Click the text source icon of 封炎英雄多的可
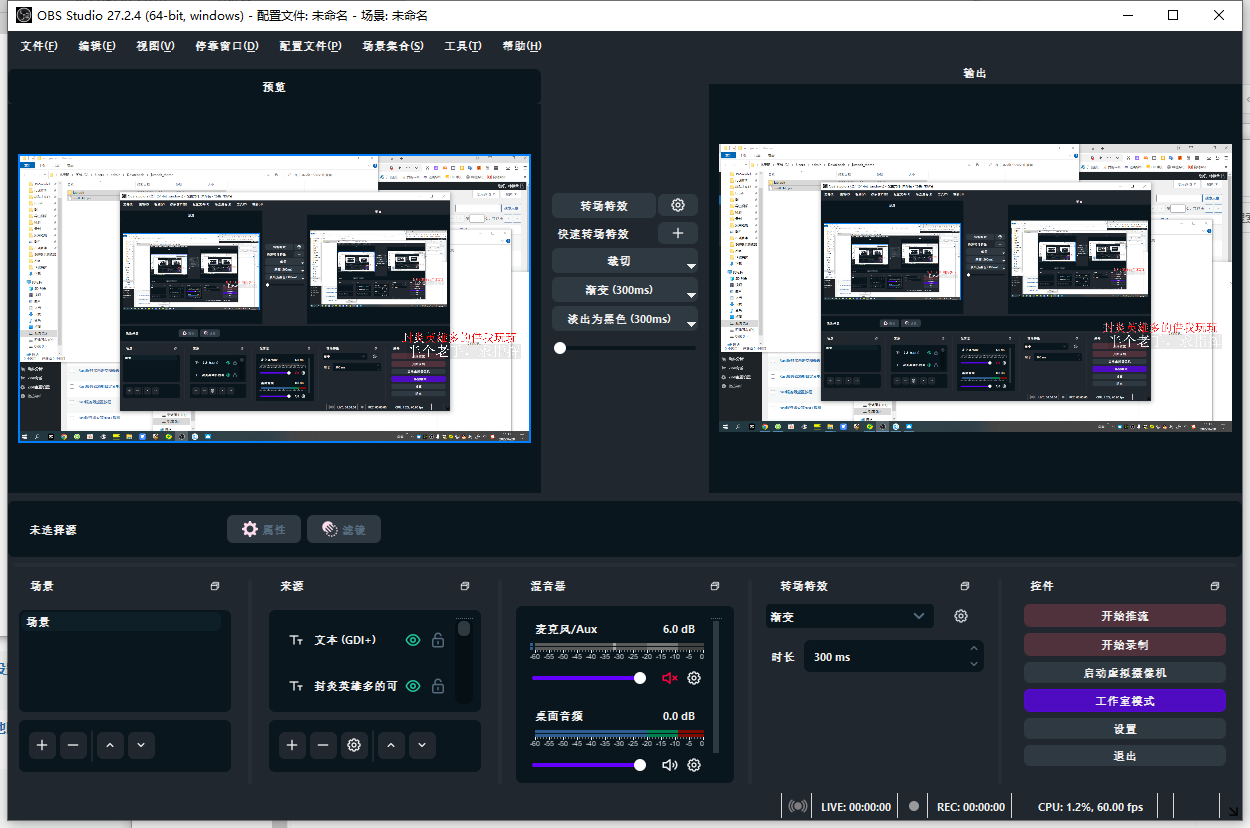 [x=296, y=687]
